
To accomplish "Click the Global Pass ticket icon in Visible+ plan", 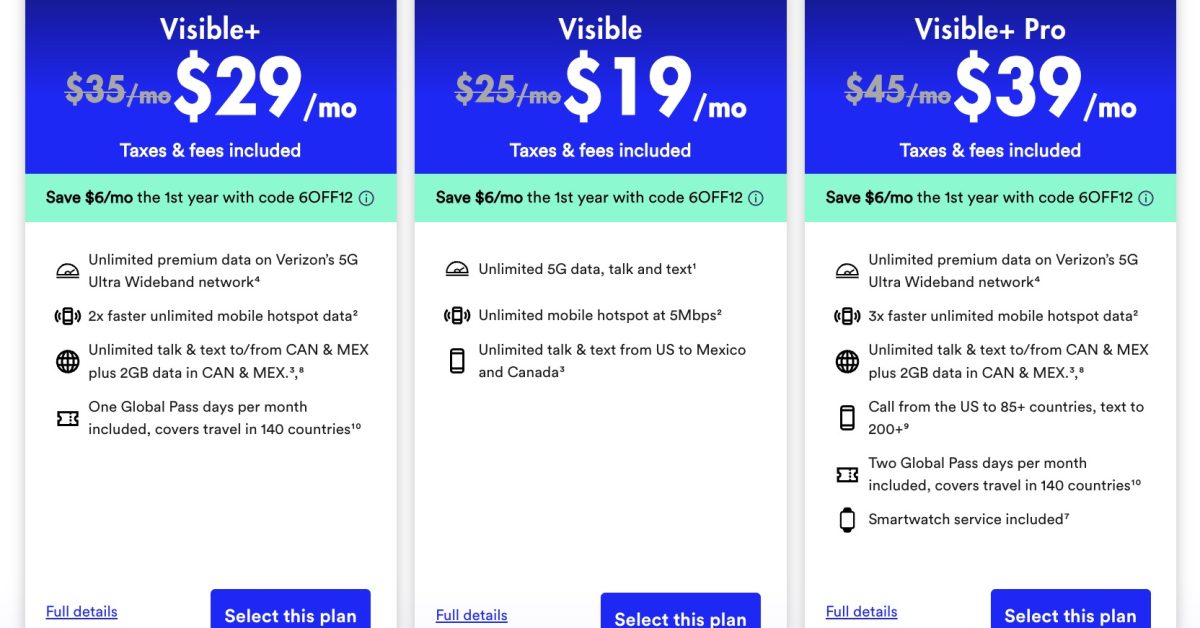I will click(x=67, y=418).
